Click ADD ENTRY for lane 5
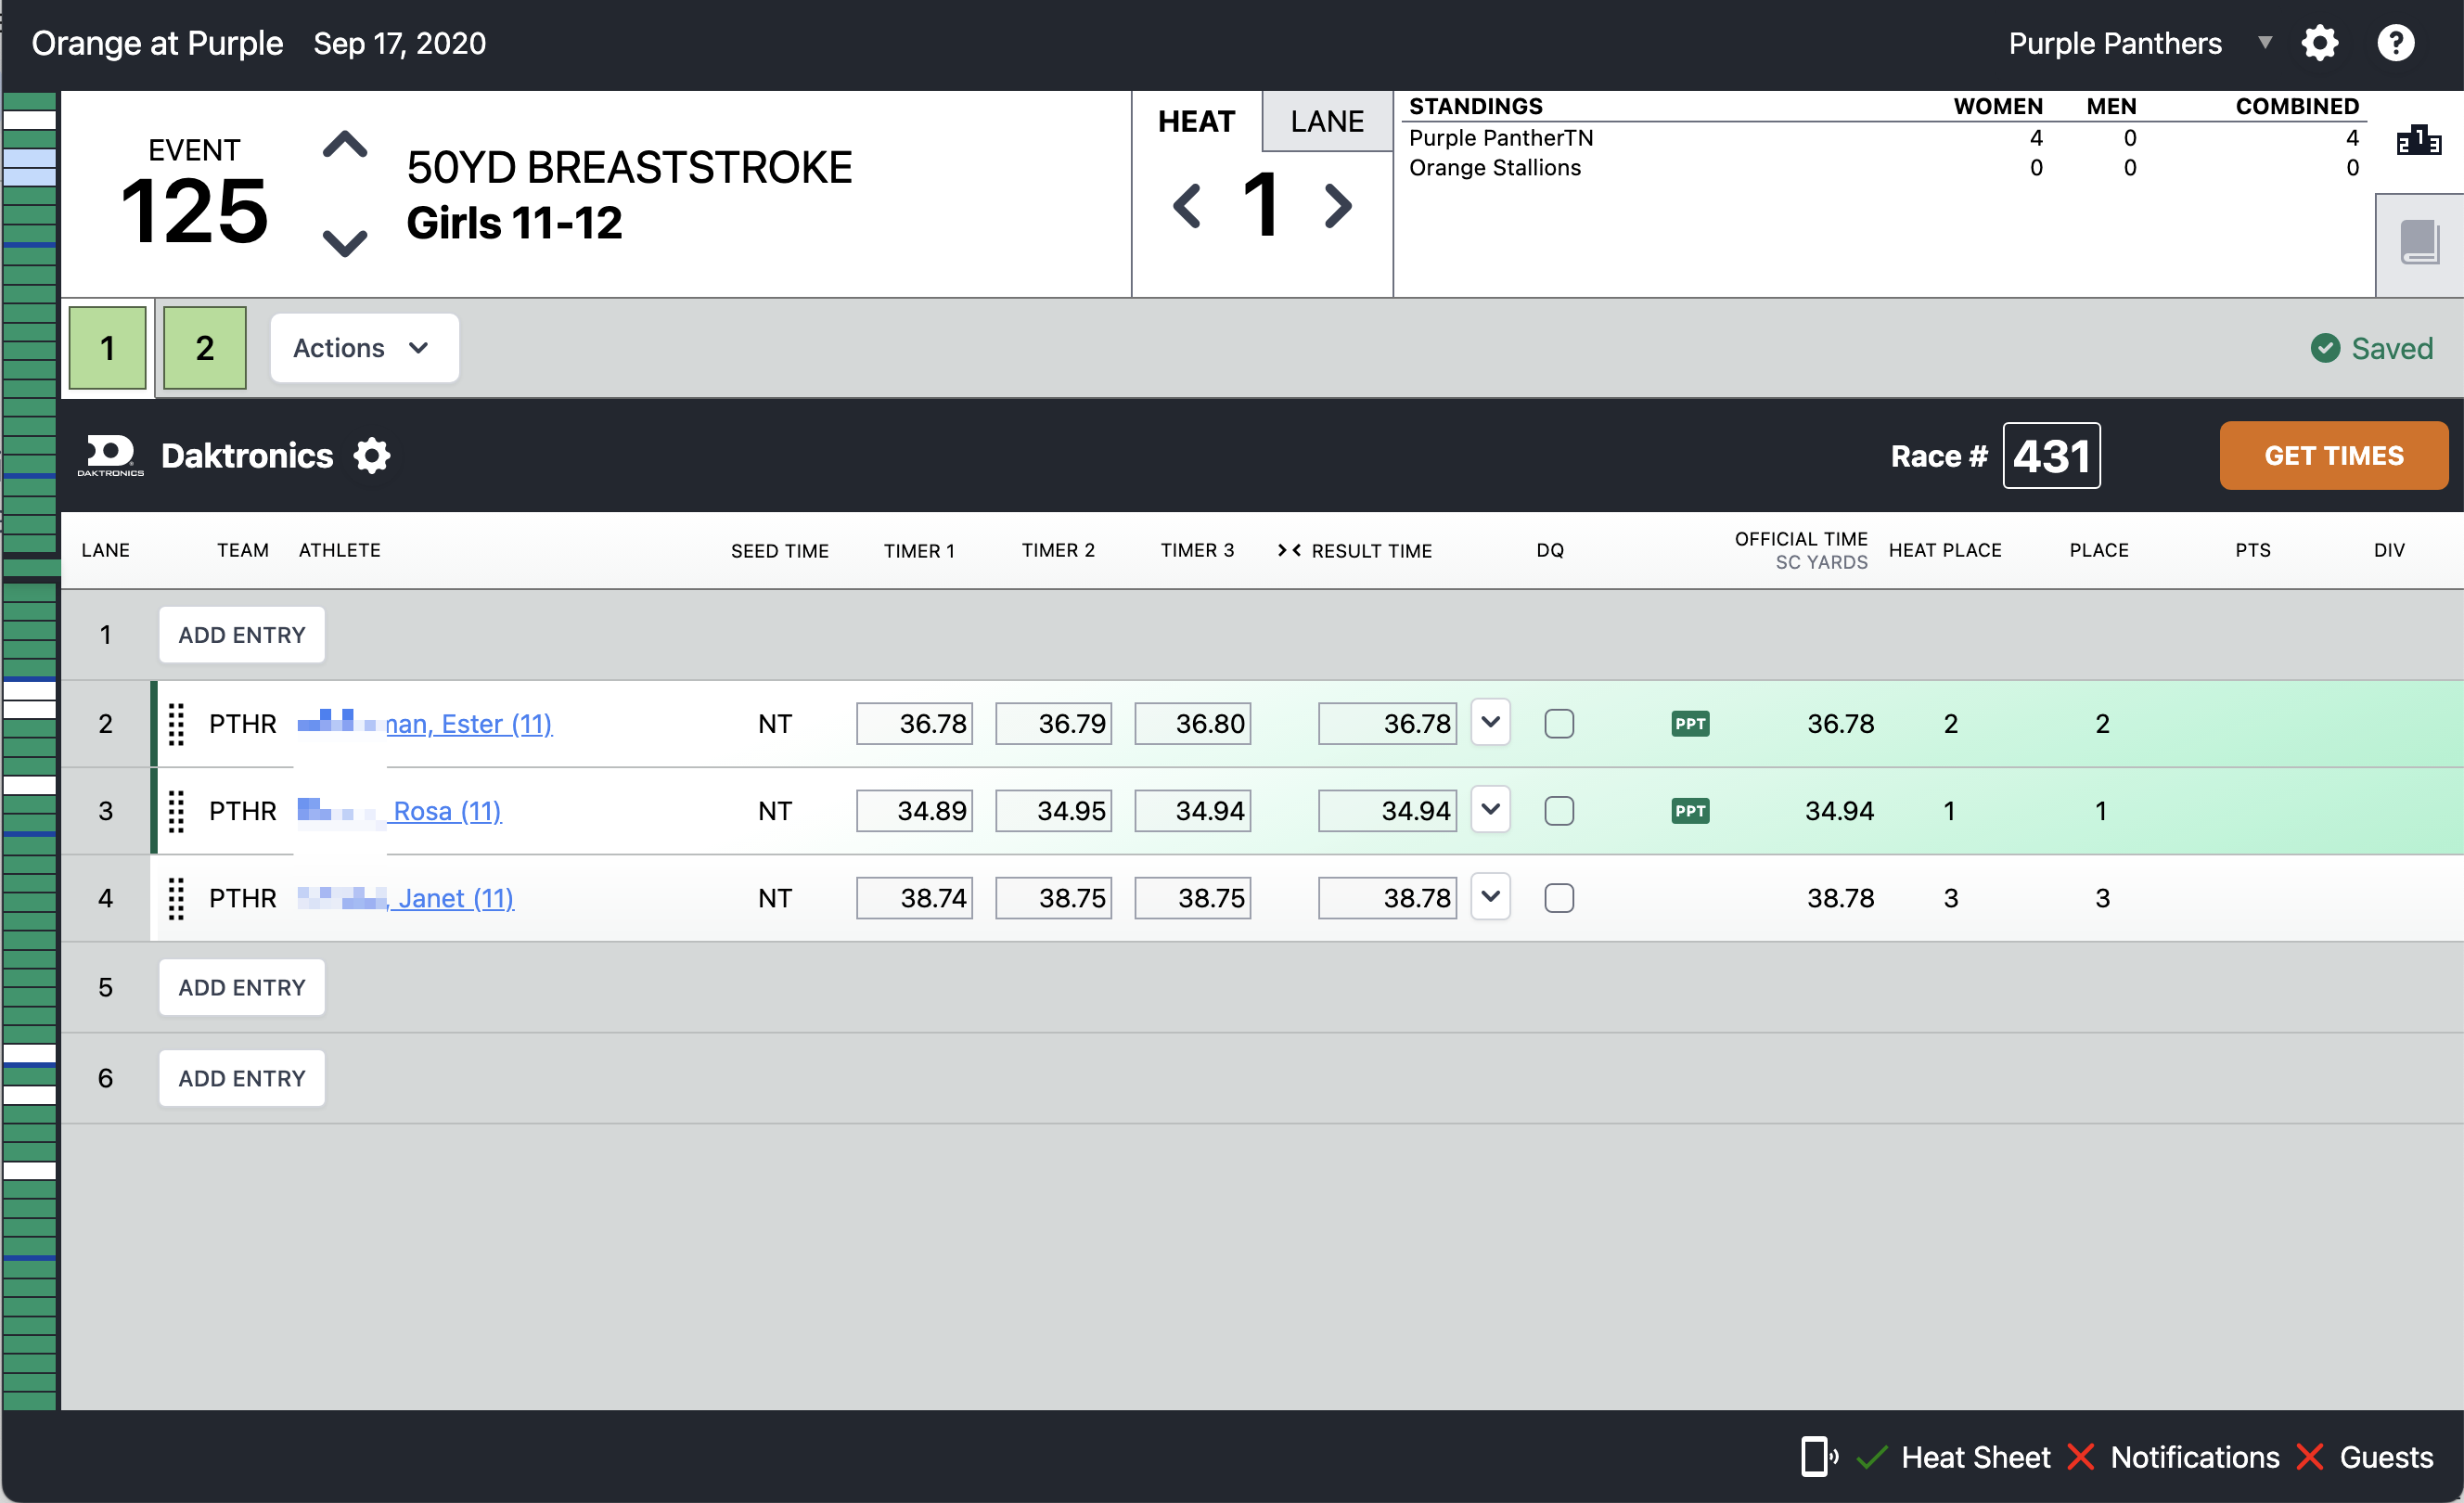2464x1503 pixels. (x=242, y=987)
